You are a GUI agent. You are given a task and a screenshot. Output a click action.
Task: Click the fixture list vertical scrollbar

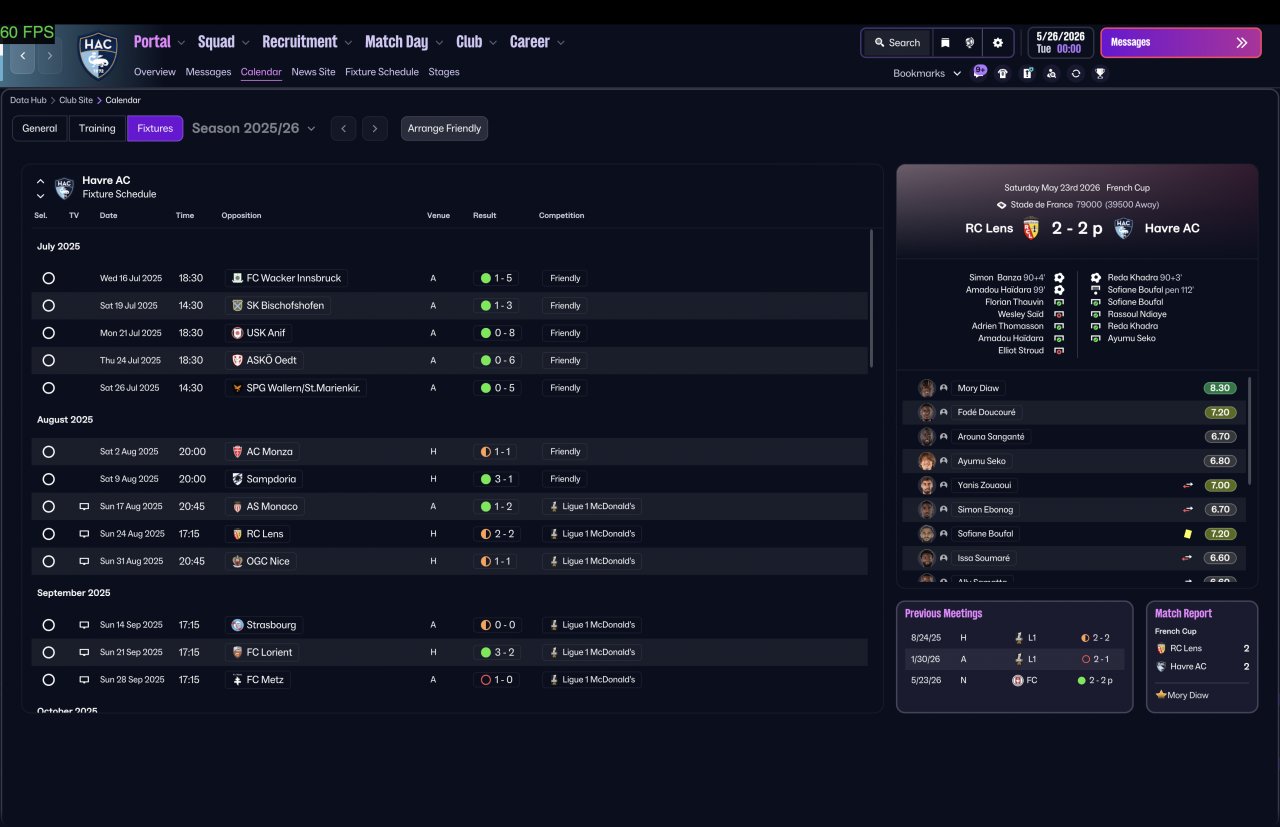coord(872,298)
